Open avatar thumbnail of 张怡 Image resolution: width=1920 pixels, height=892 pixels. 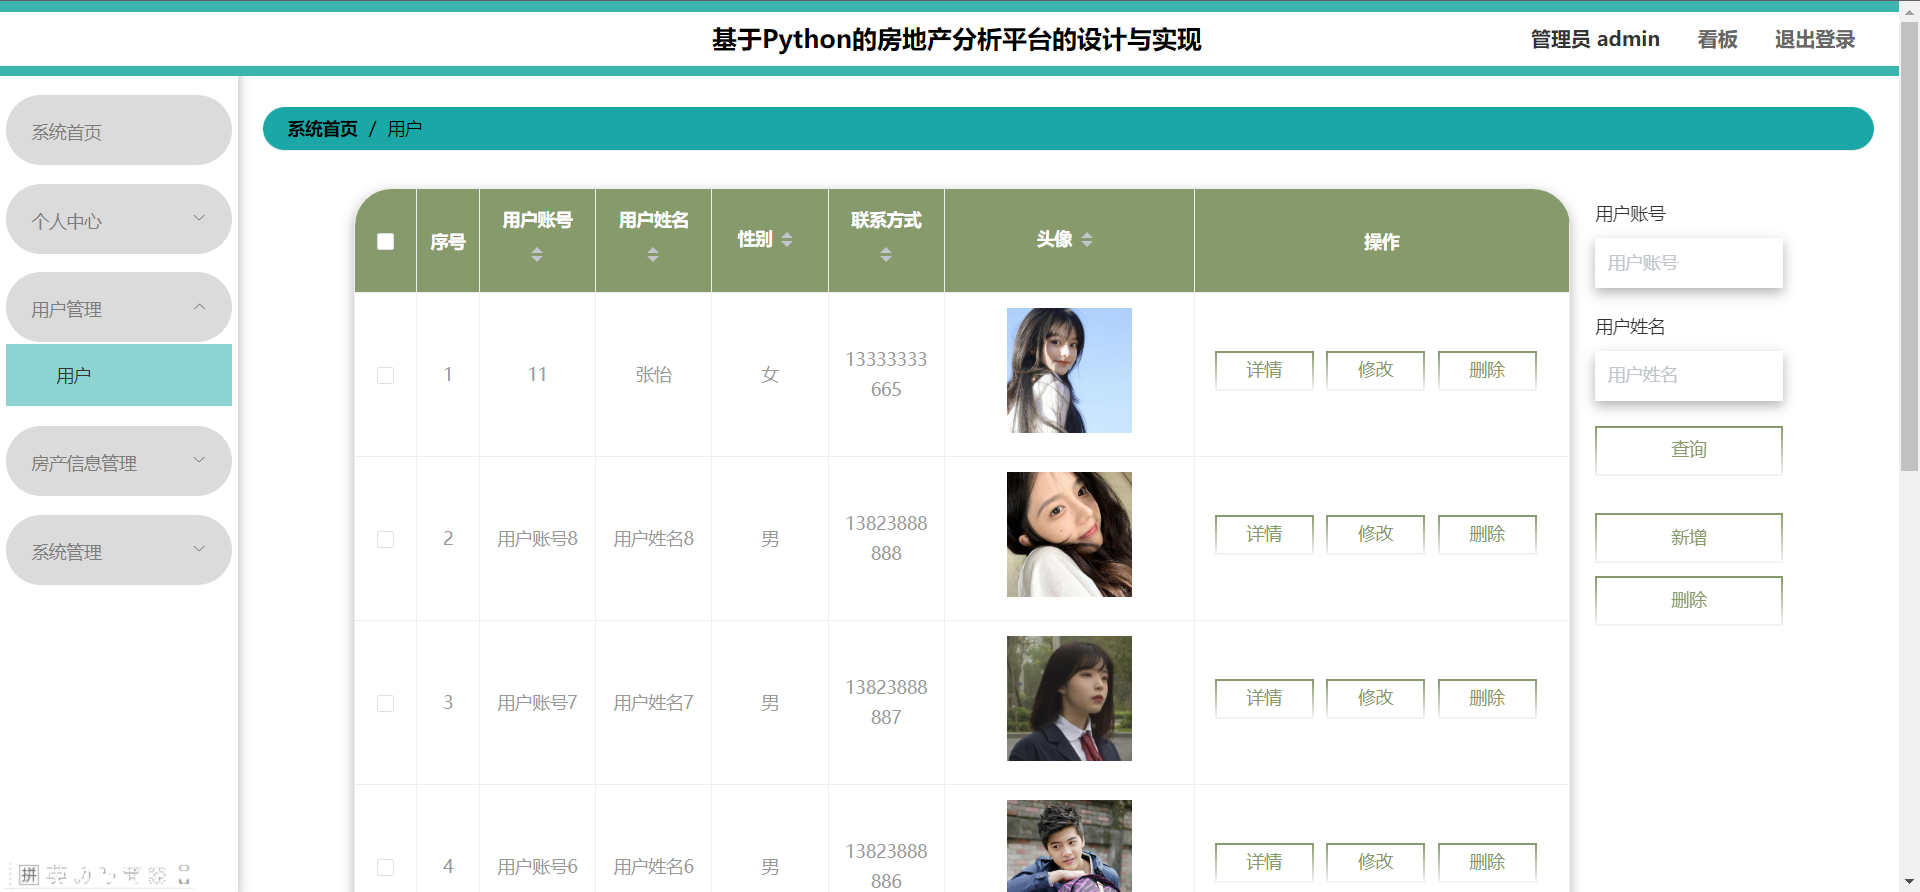pyautogui.click(x=1069, y=370)
